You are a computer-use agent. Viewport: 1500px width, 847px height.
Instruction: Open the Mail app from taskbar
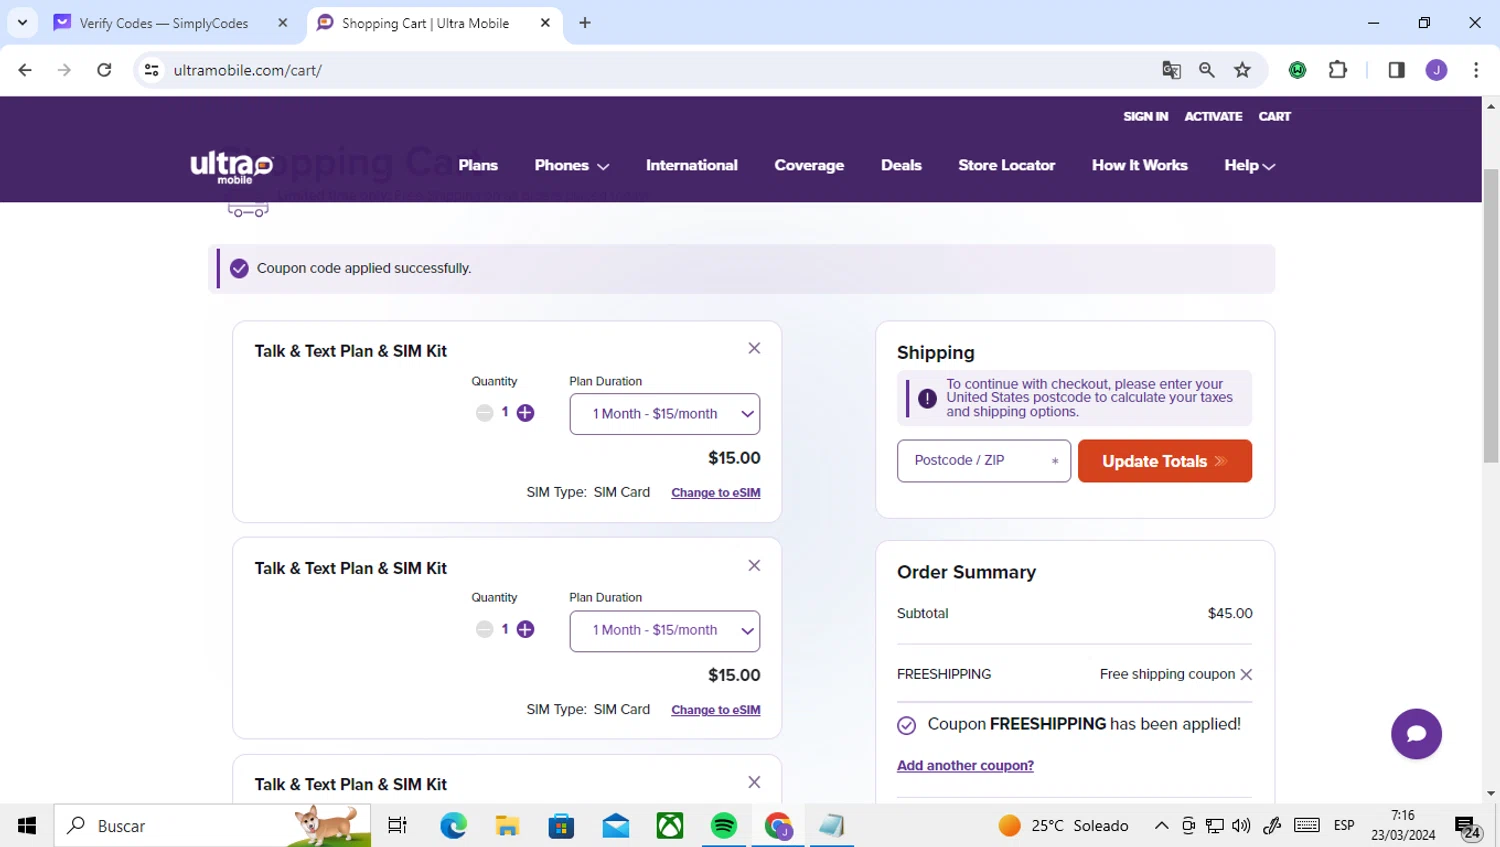(x=616, y=826)
